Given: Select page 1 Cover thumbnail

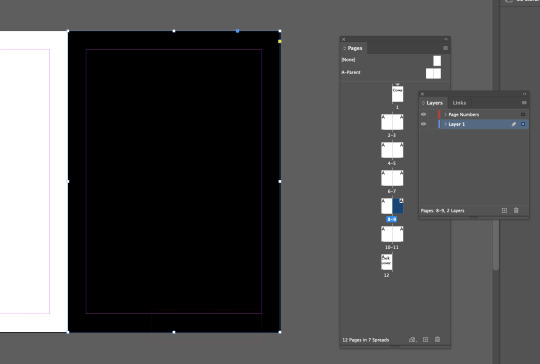Looking at the screenshot, I should [x=397, y=94].
